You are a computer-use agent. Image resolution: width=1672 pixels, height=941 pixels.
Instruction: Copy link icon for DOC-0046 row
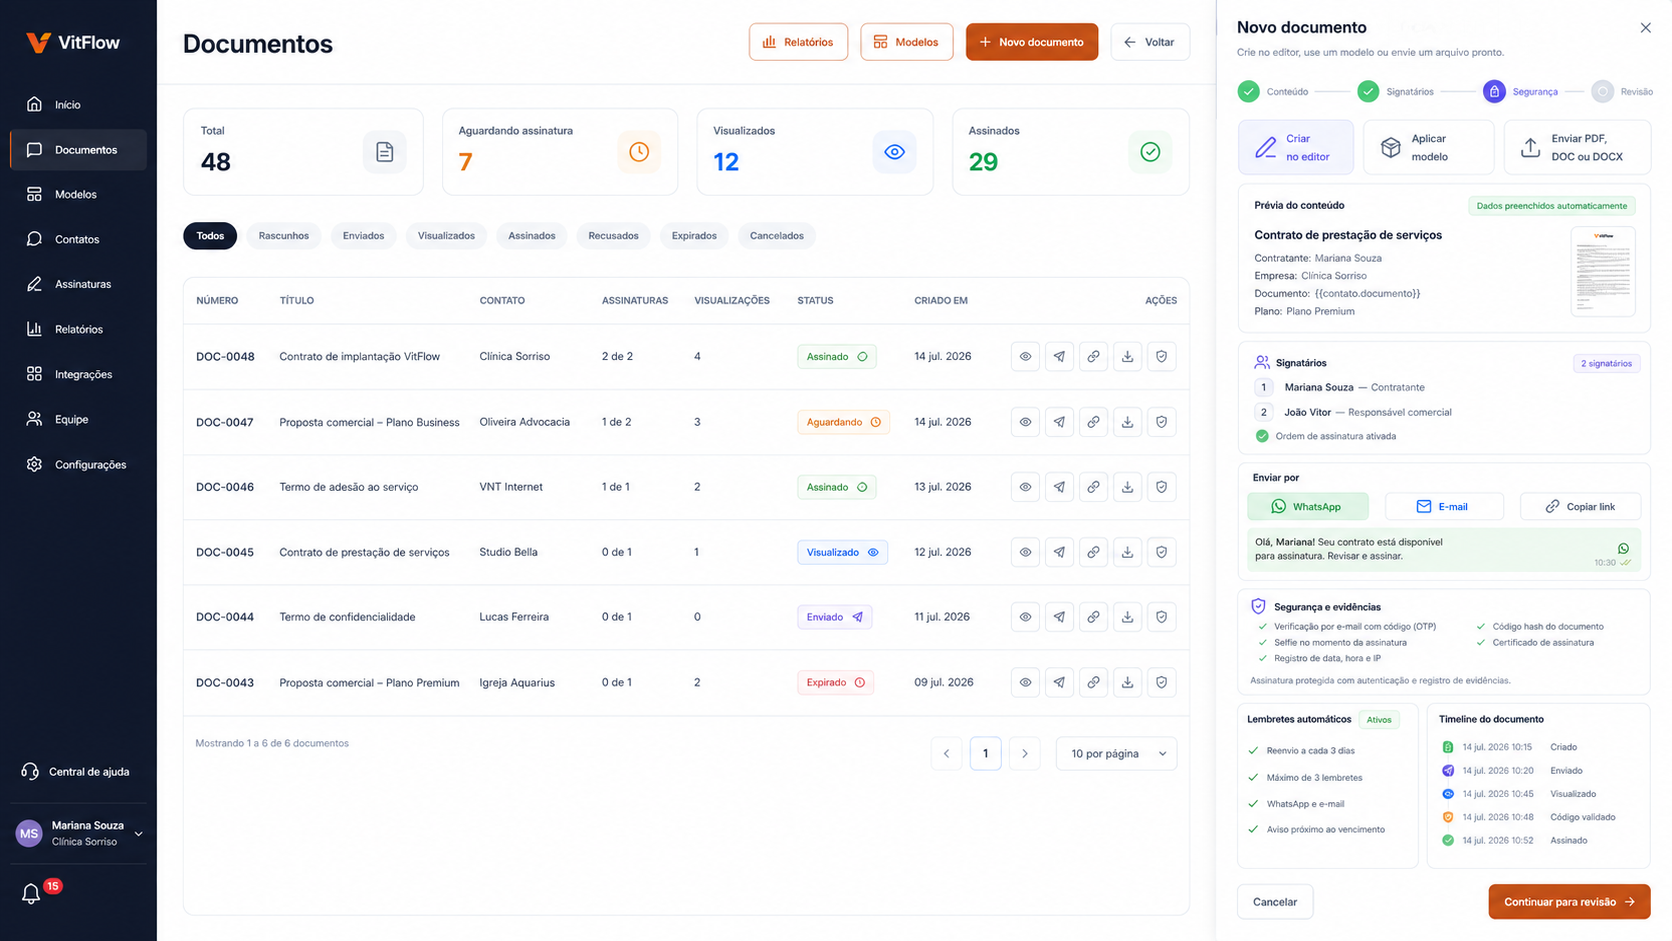(1093, 487)
